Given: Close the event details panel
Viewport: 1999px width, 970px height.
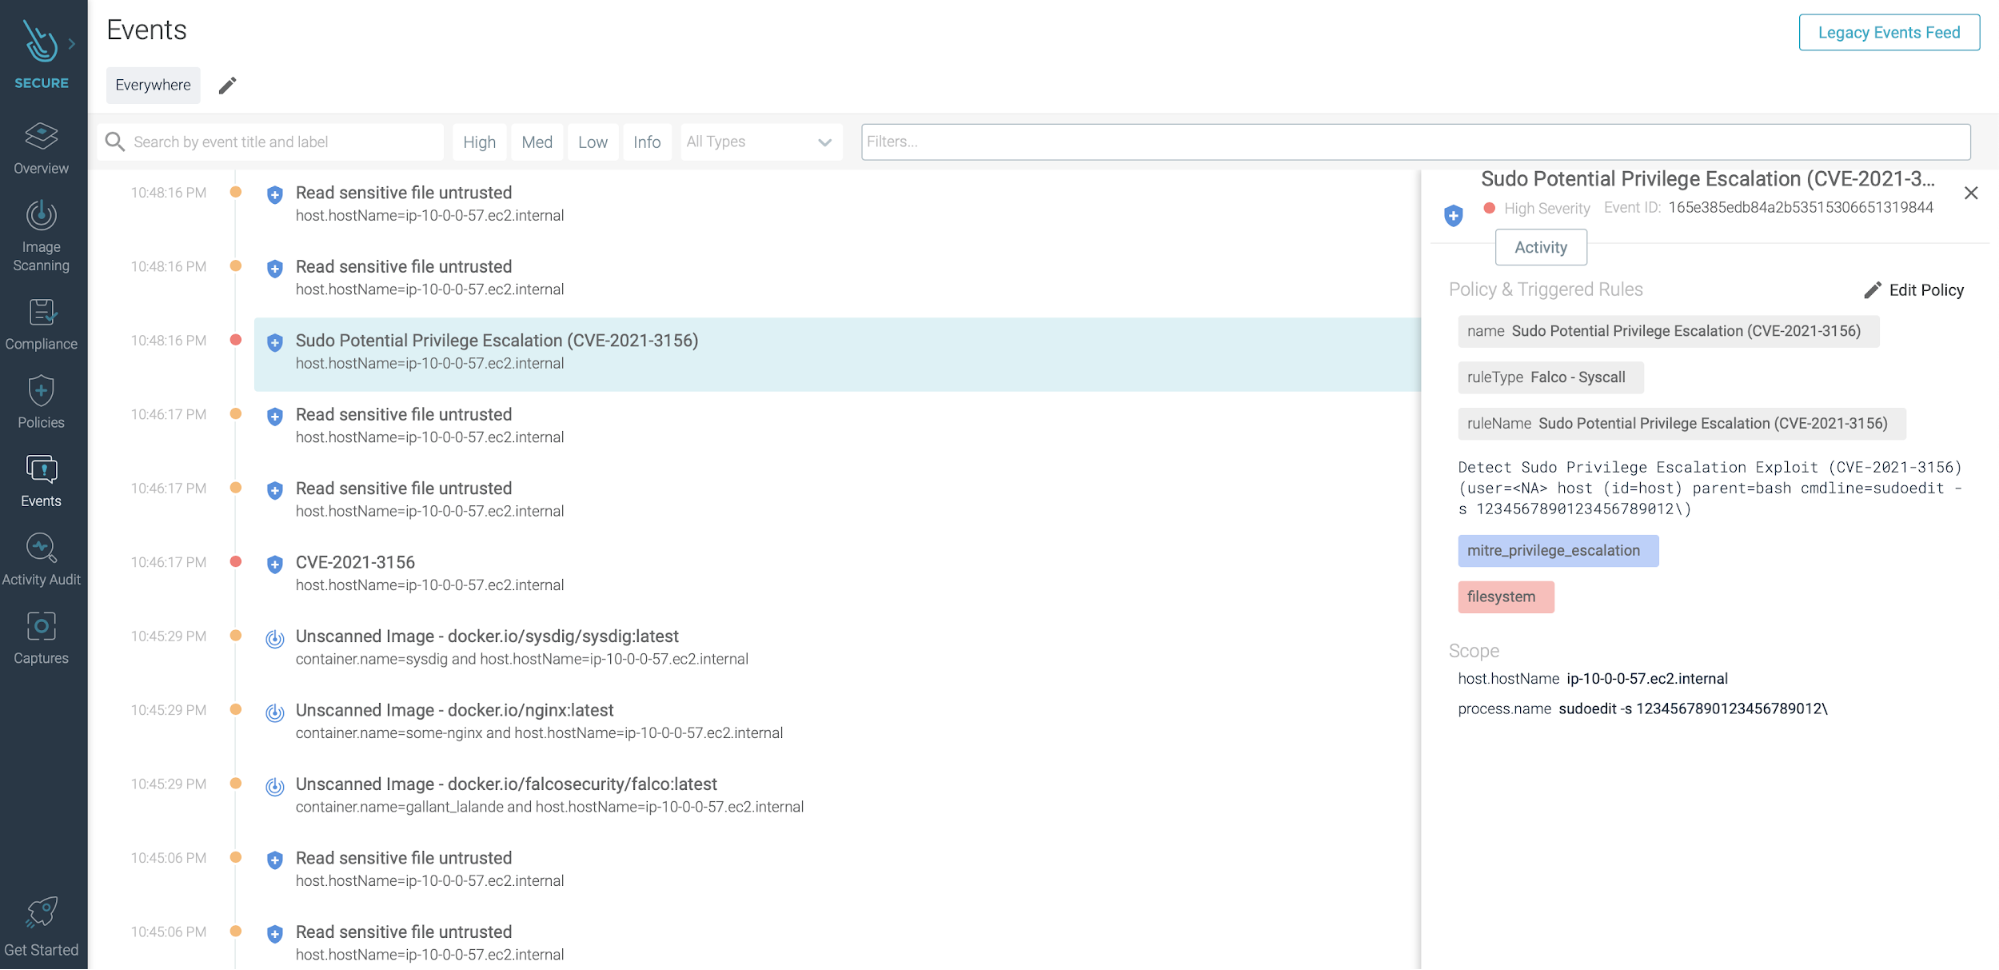Looking at the screenshot, I should point(1970,193).
